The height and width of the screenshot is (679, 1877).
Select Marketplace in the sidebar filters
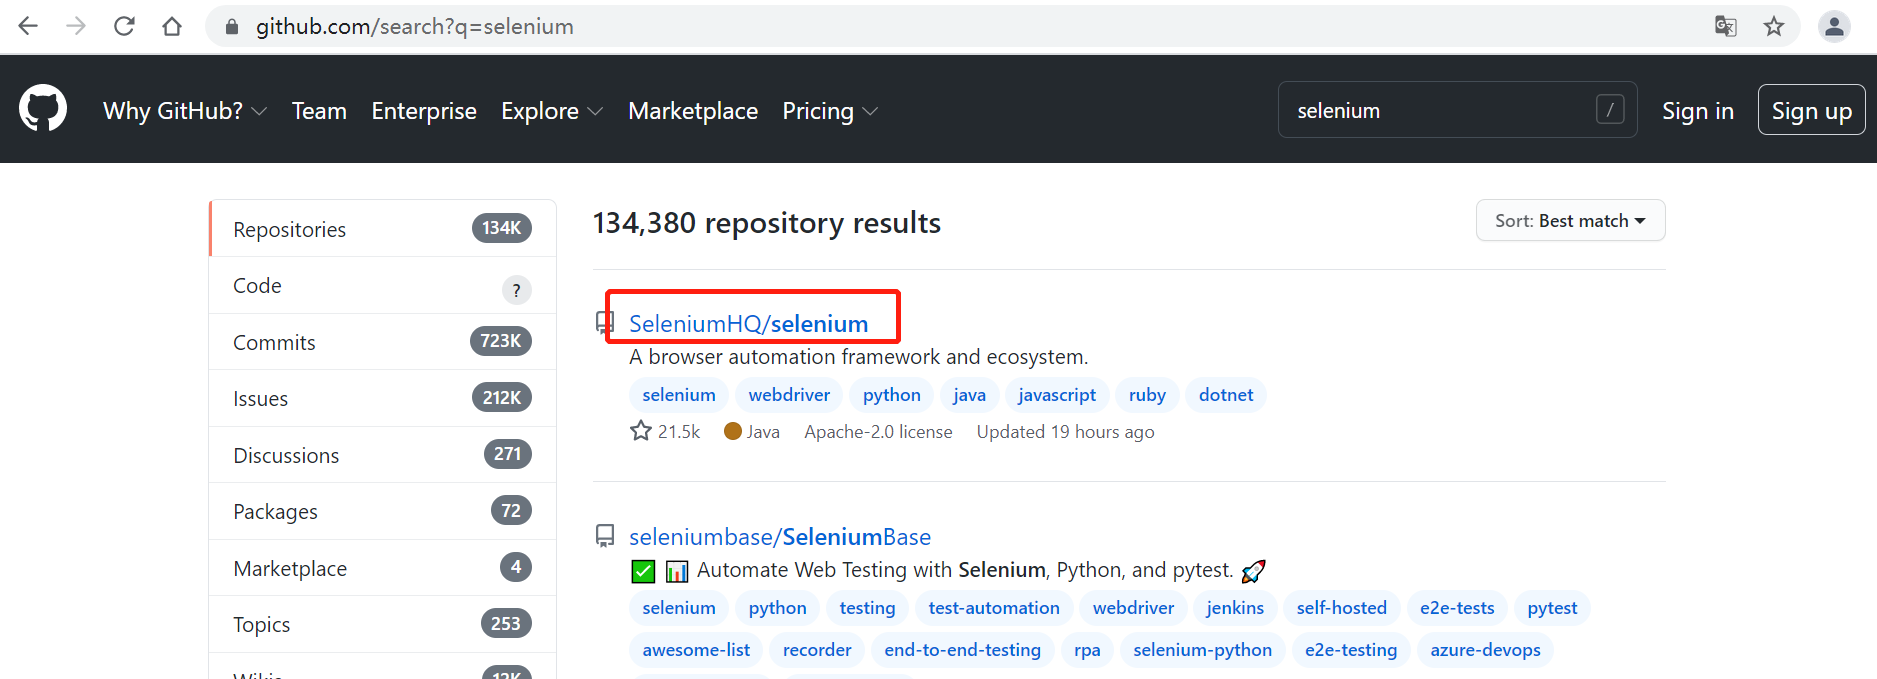coord(382,568)
